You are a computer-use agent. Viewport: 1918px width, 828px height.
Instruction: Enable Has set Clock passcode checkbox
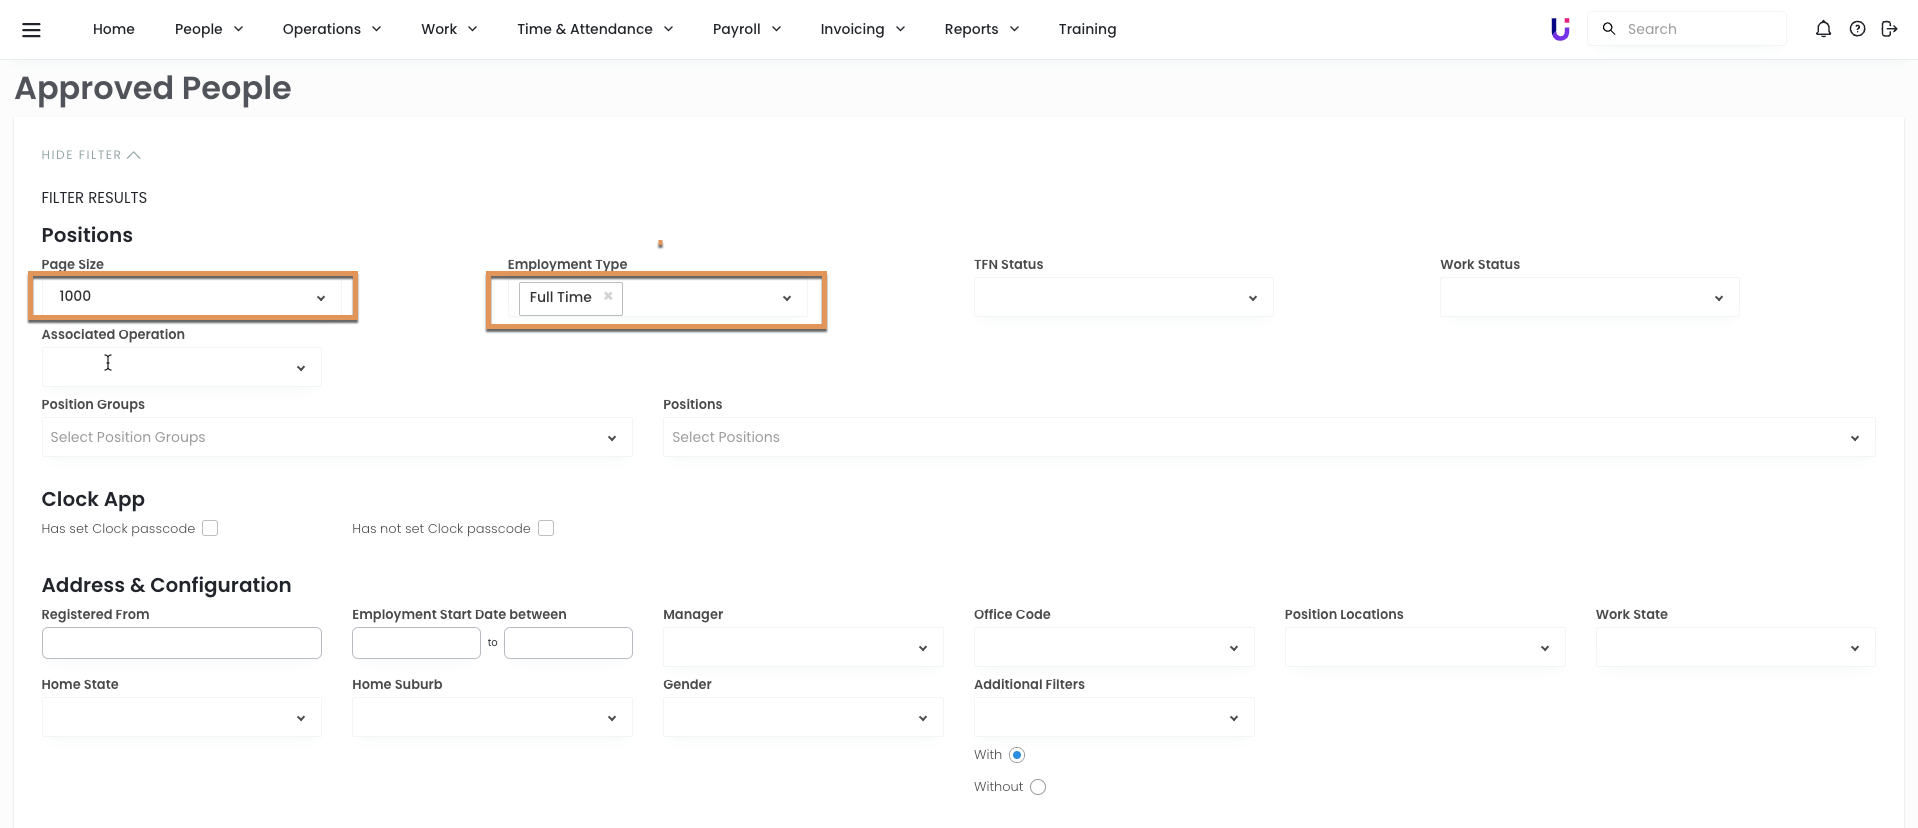coord(210,528)
